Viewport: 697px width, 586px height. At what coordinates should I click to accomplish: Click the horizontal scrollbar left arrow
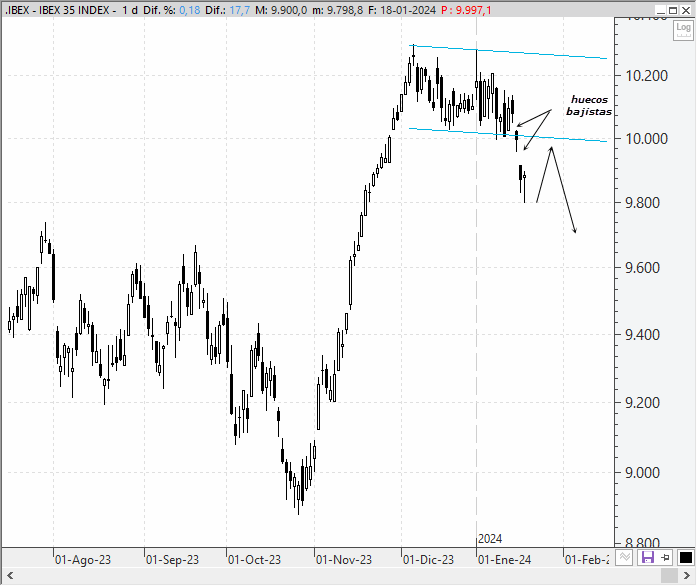[10, 576]
